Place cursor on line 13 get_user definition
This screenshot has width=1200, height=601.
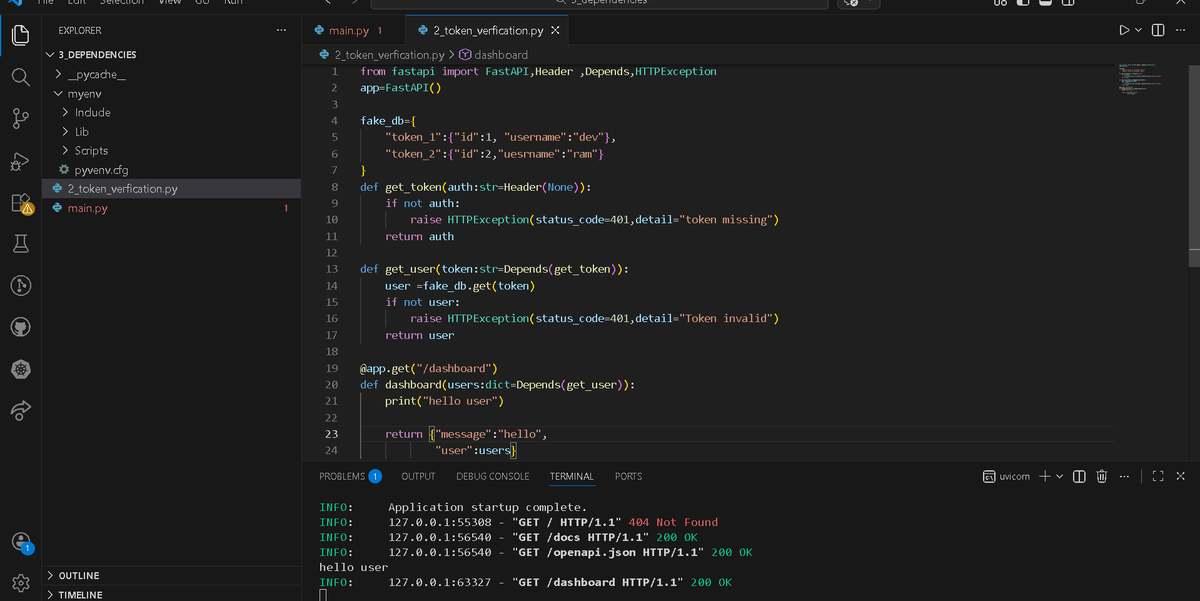pos(494,269)
